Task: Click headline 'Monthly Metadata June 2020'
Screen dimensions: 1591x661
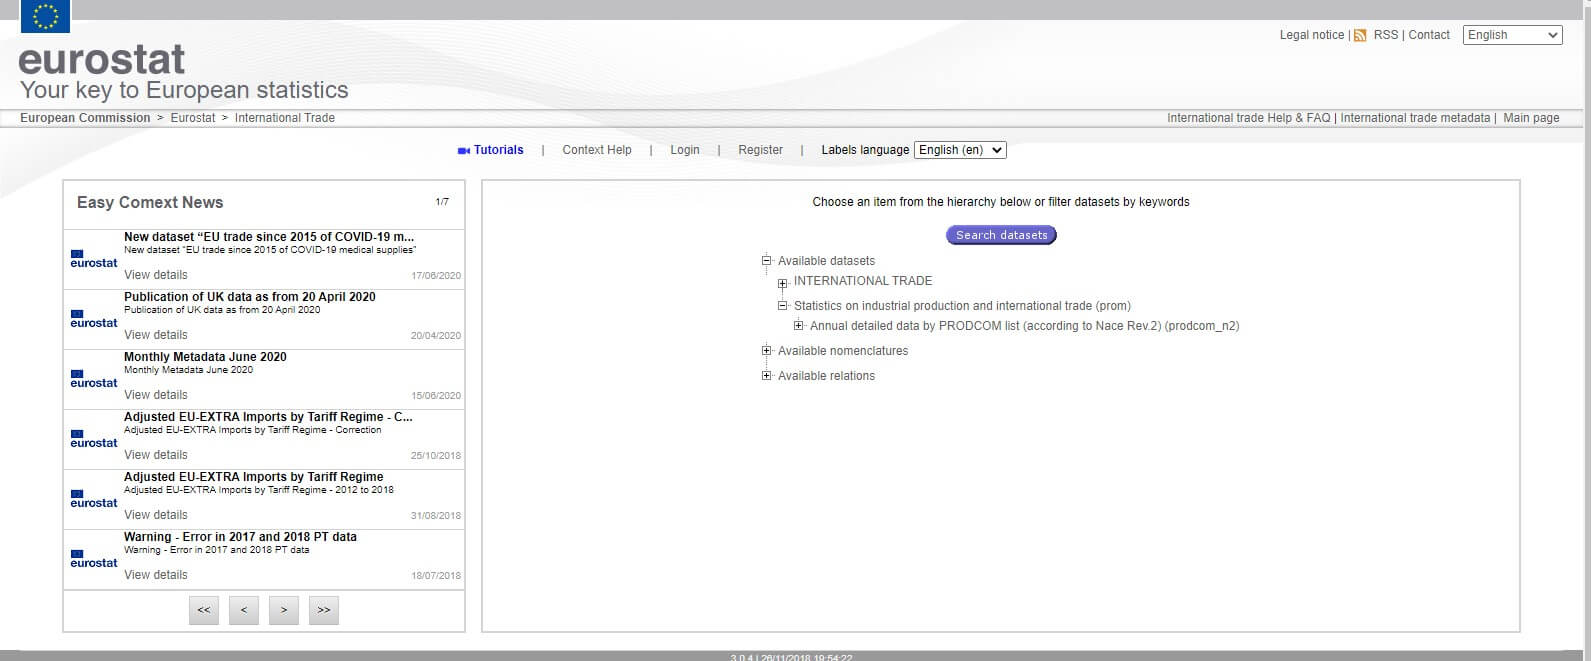Action: (205, 357)
